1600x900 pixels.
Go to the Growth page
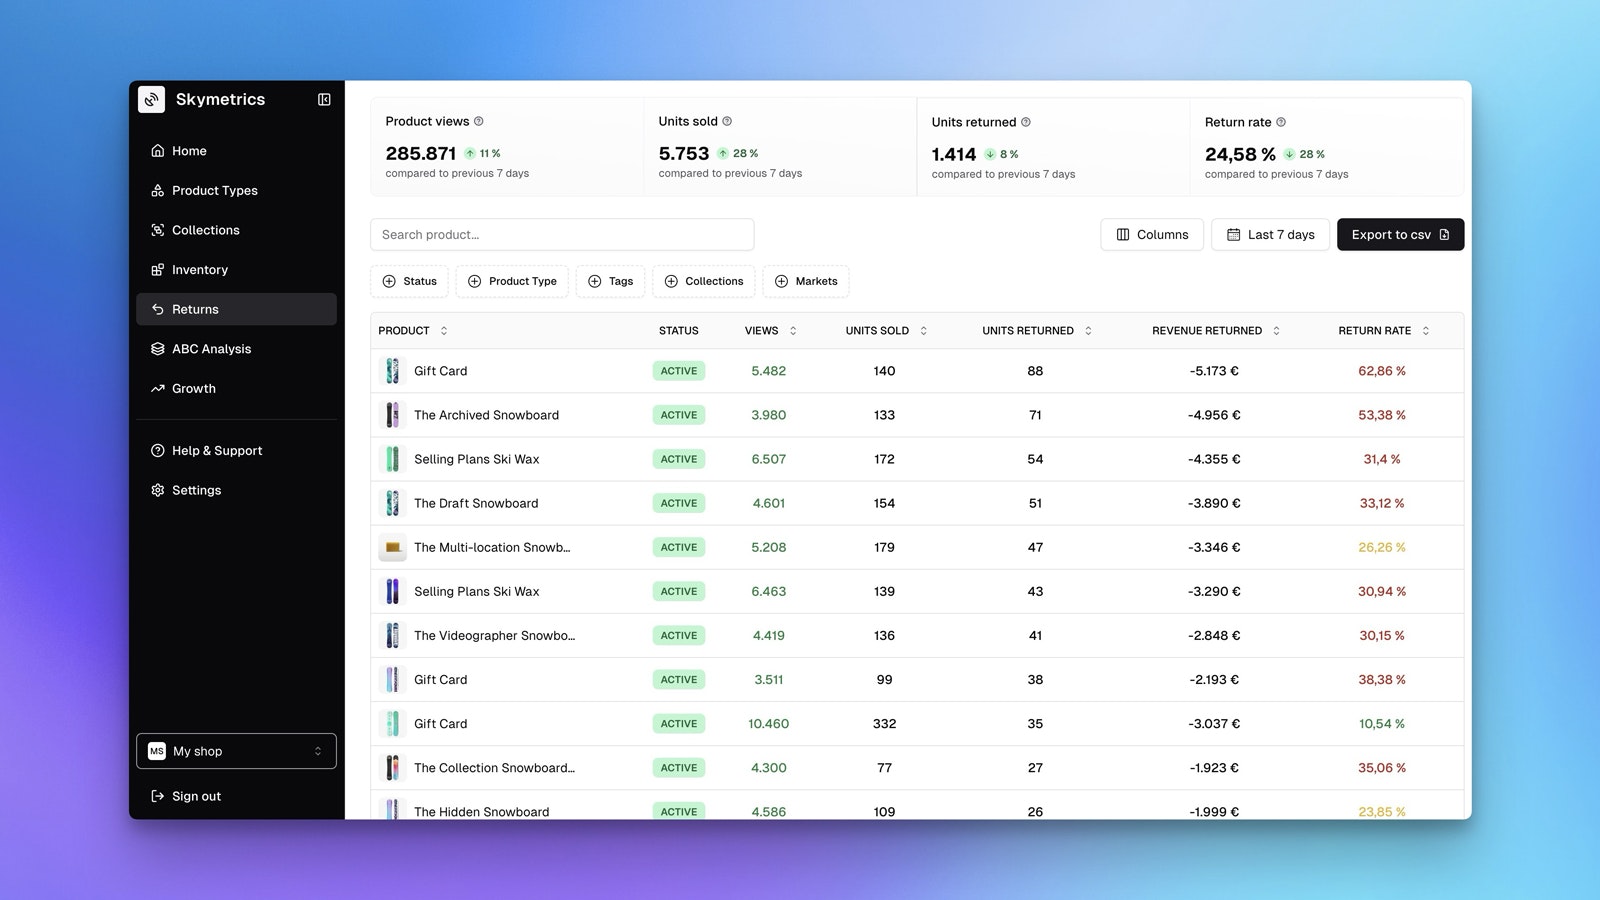(x=236, y=388)
